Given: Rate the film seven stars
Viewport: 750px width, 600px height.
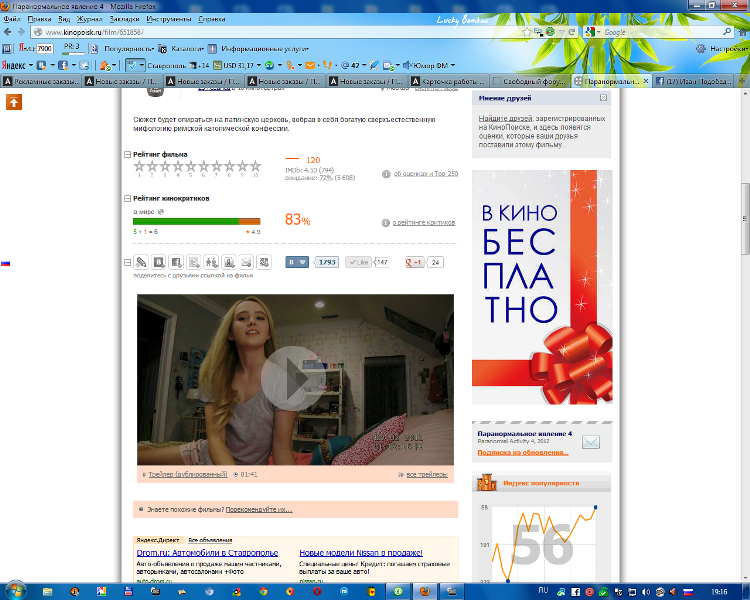Looking at the screenshot, I should pos(217,167).
